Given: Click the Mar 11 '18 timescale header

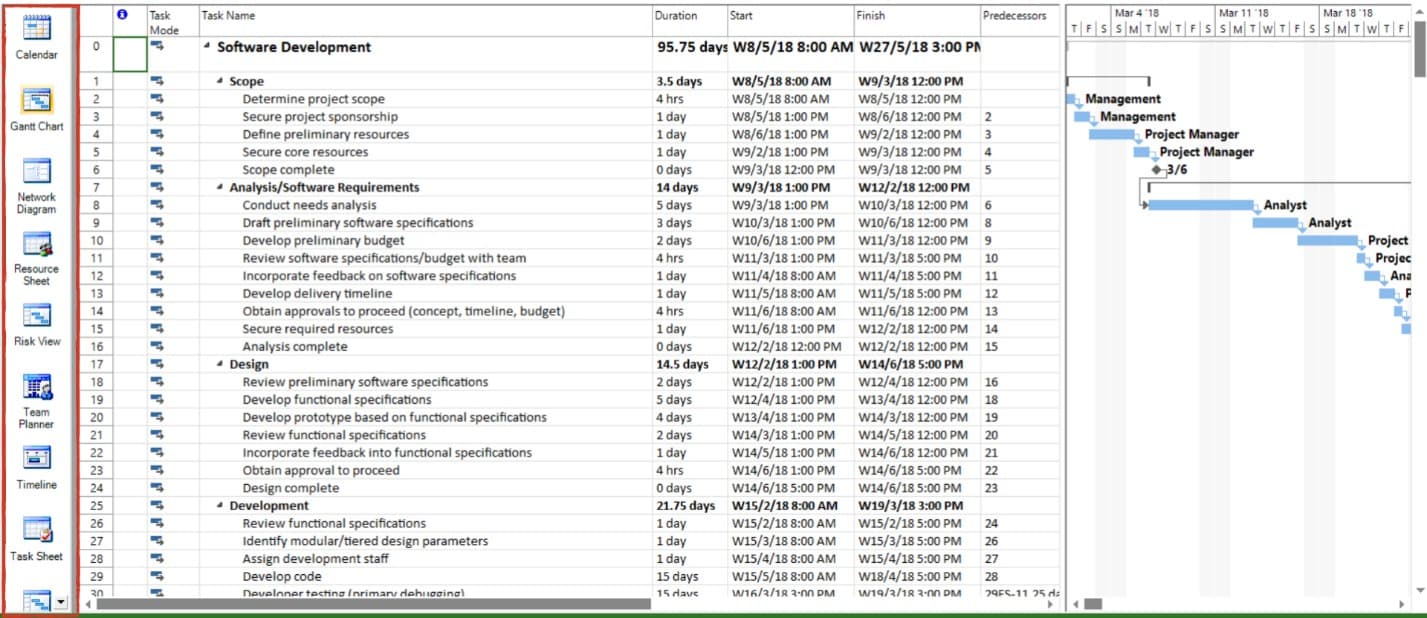Looking at the screenshot, I should tap(1244, 13).
